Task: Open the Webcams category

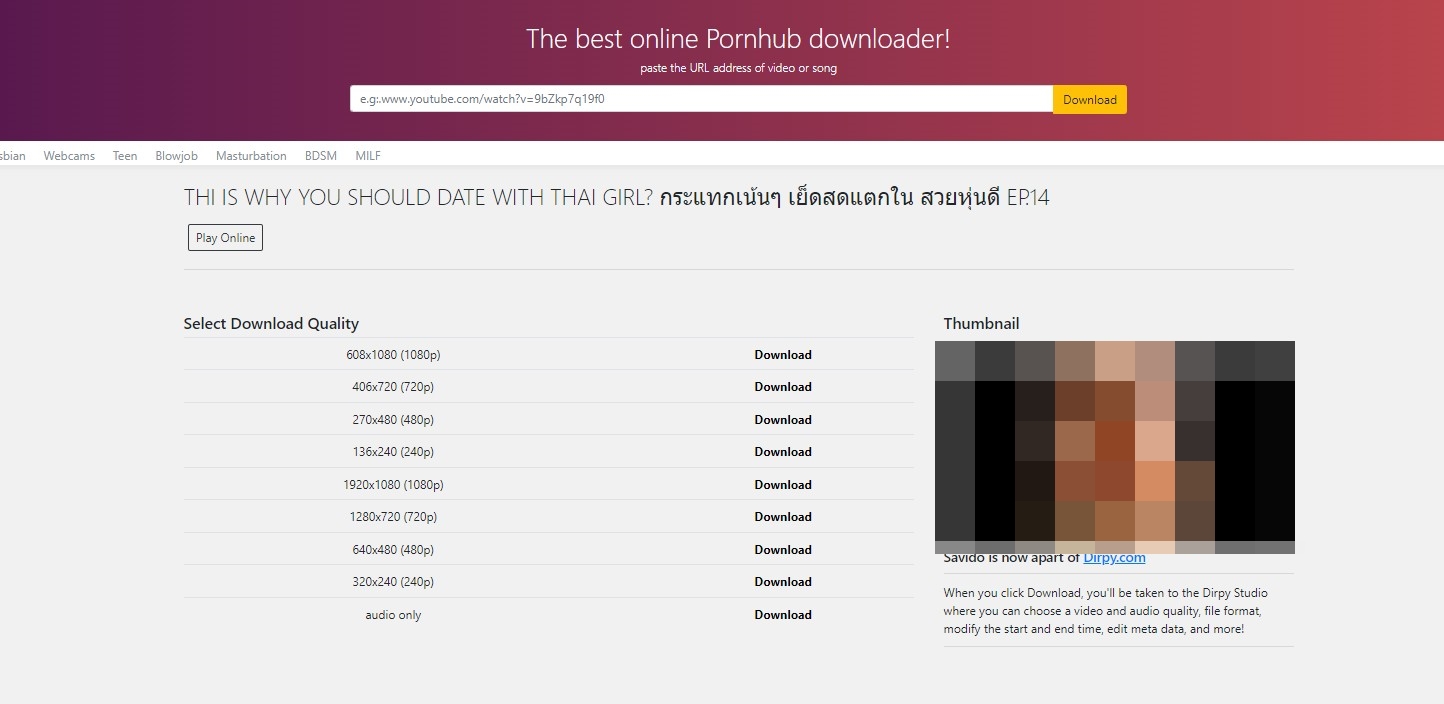Action: (69, 156)
